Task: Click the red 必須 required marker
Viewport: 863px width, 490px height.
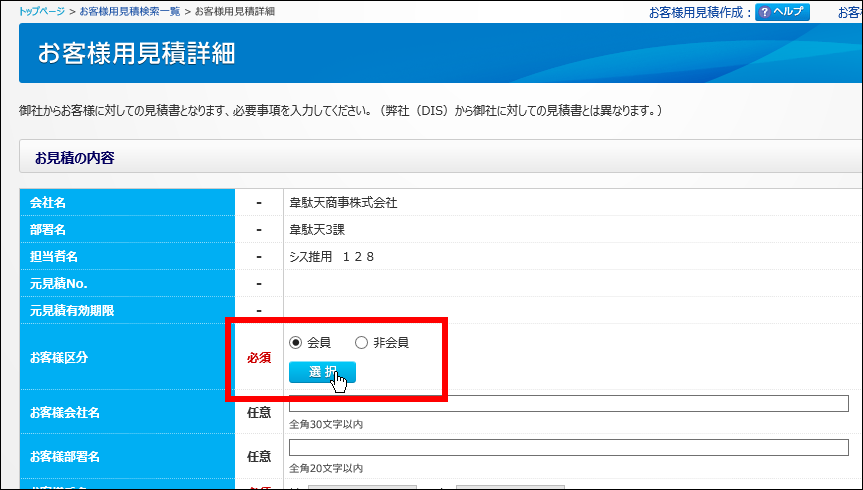Action: coord(259,357)
